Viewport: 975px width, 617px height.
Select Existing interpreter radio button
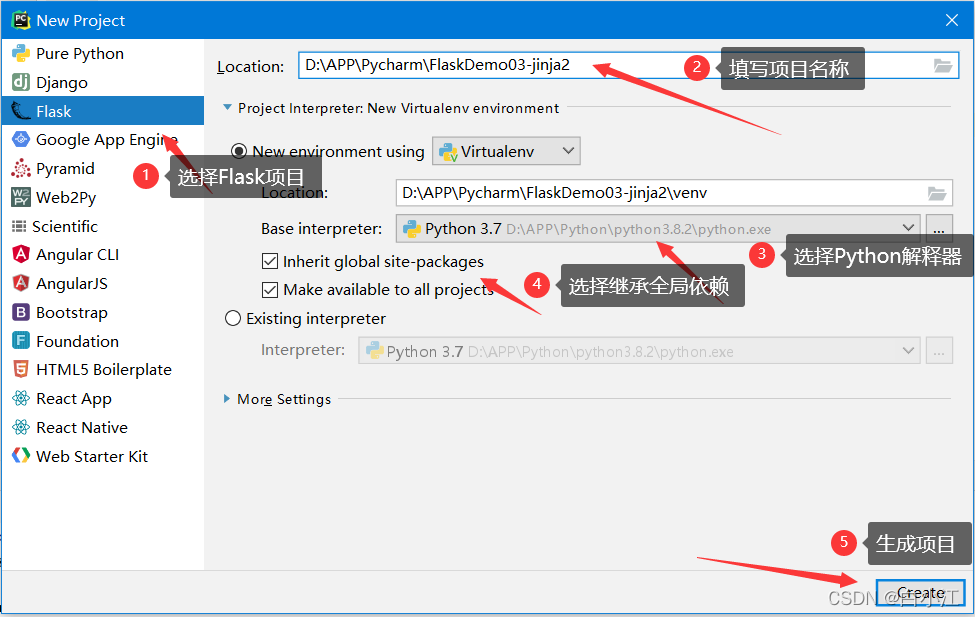tap(233, 318)
